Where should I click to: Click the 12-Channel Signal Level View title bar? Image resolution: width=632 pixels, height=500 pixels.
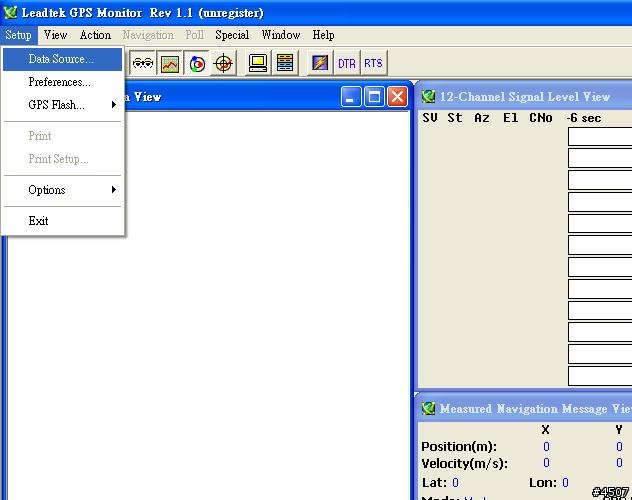[524, 97]
